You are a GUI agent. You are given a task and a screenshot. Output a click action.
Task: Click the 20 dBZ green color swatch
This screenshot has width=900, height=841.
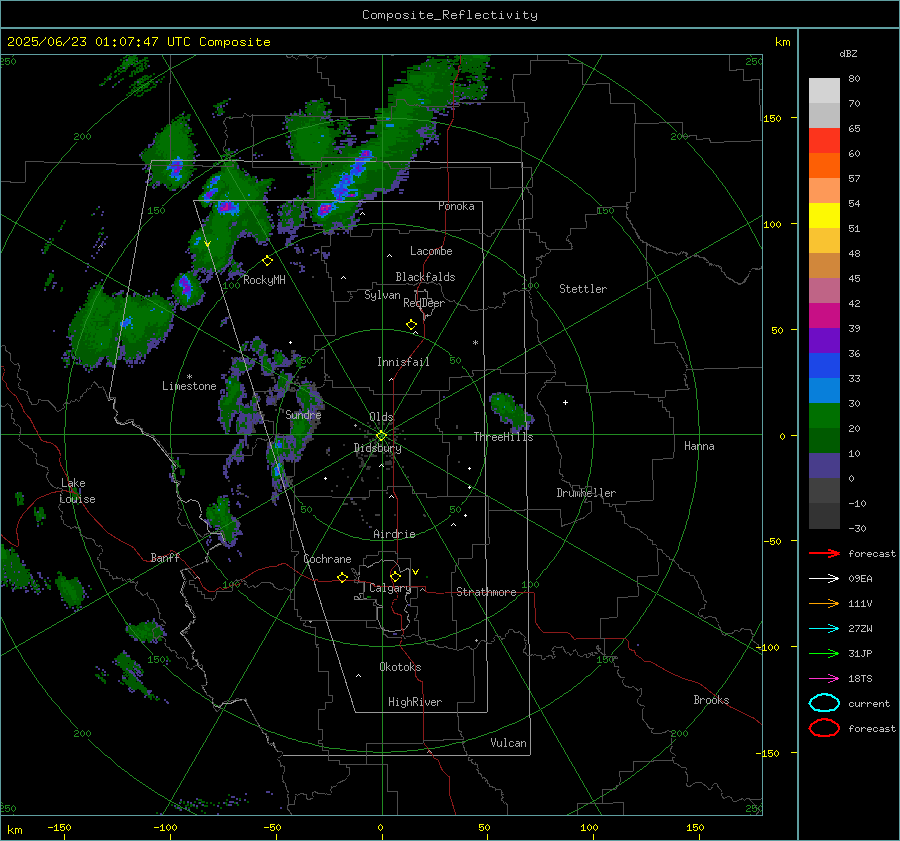pyautogui.click(x=824, y=416)
